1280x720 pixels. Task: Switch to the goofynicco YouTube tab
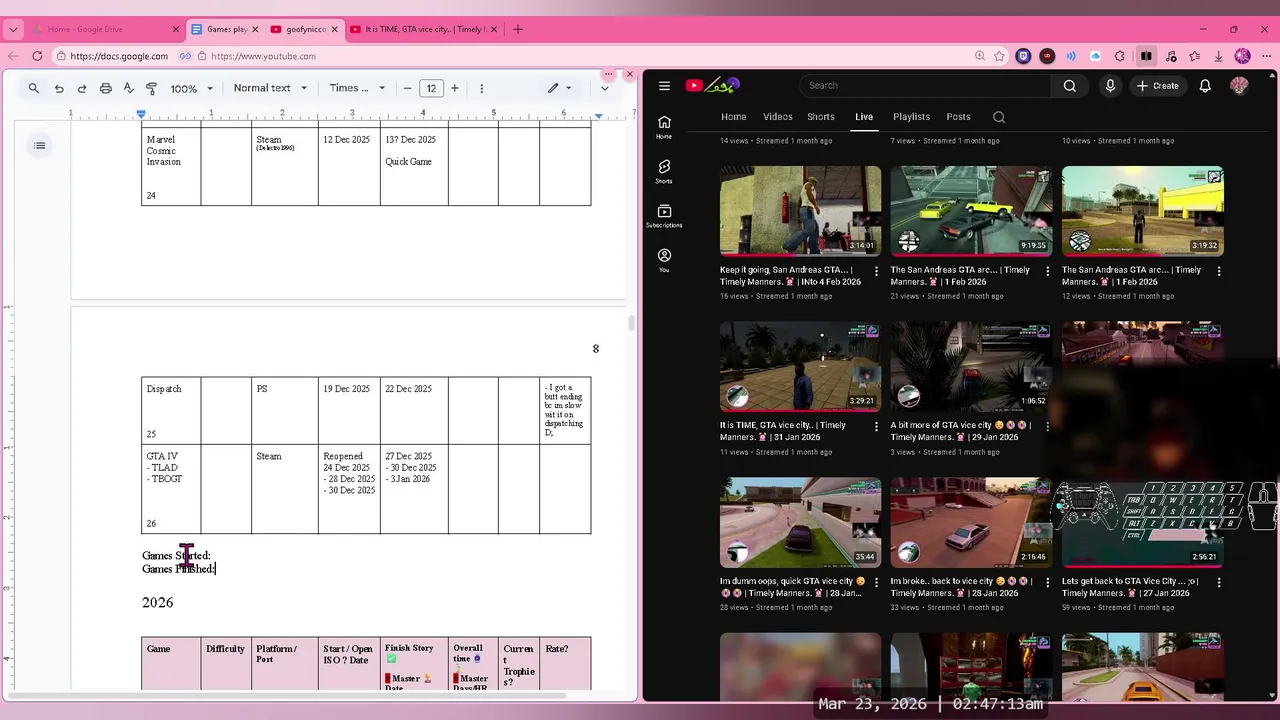pyautogui.click(x=305, y=29)
